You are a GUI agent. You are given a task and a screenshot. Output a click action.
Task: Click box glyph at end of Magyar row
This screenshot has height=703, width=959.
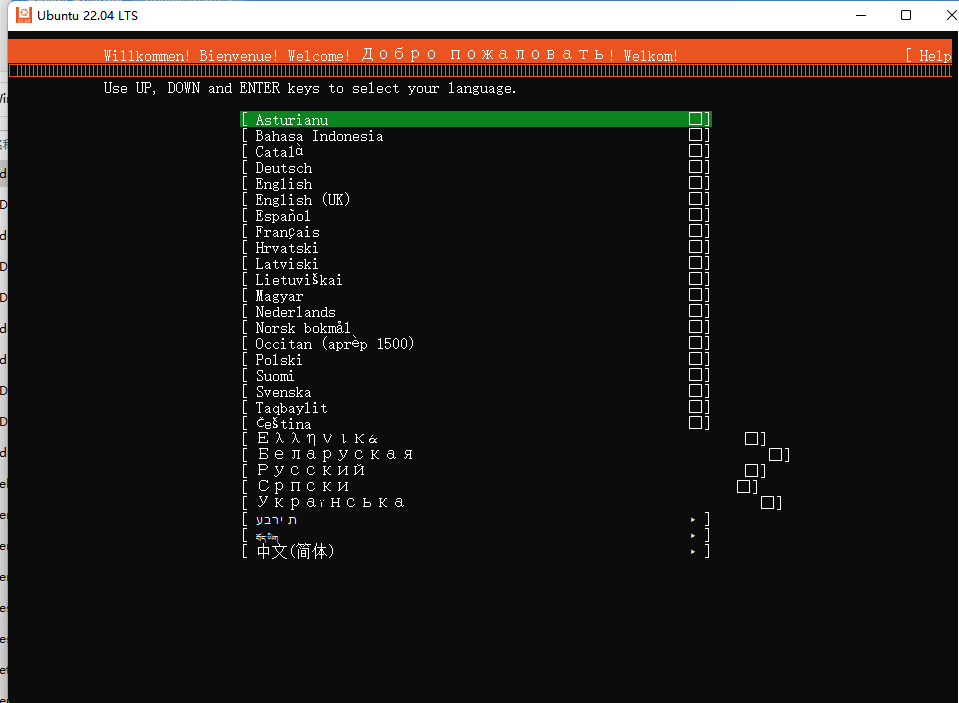pos(695,295)
